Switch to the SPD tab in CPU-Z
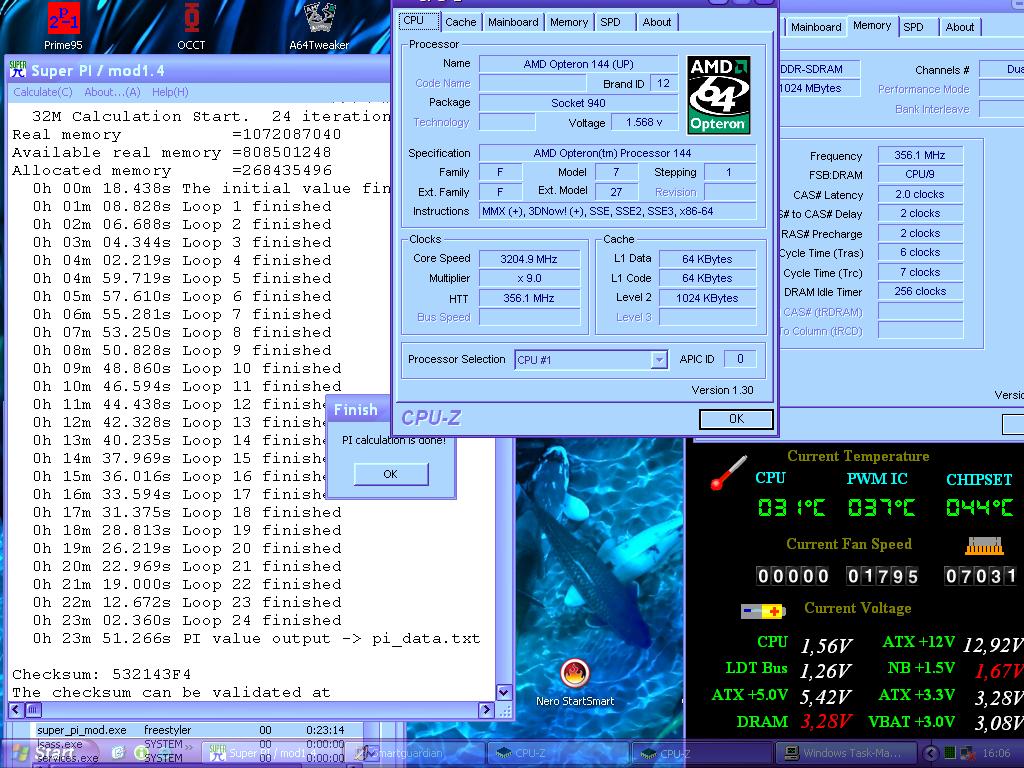The width and height of the screenshot is (1024, 768). coord(610,22)
